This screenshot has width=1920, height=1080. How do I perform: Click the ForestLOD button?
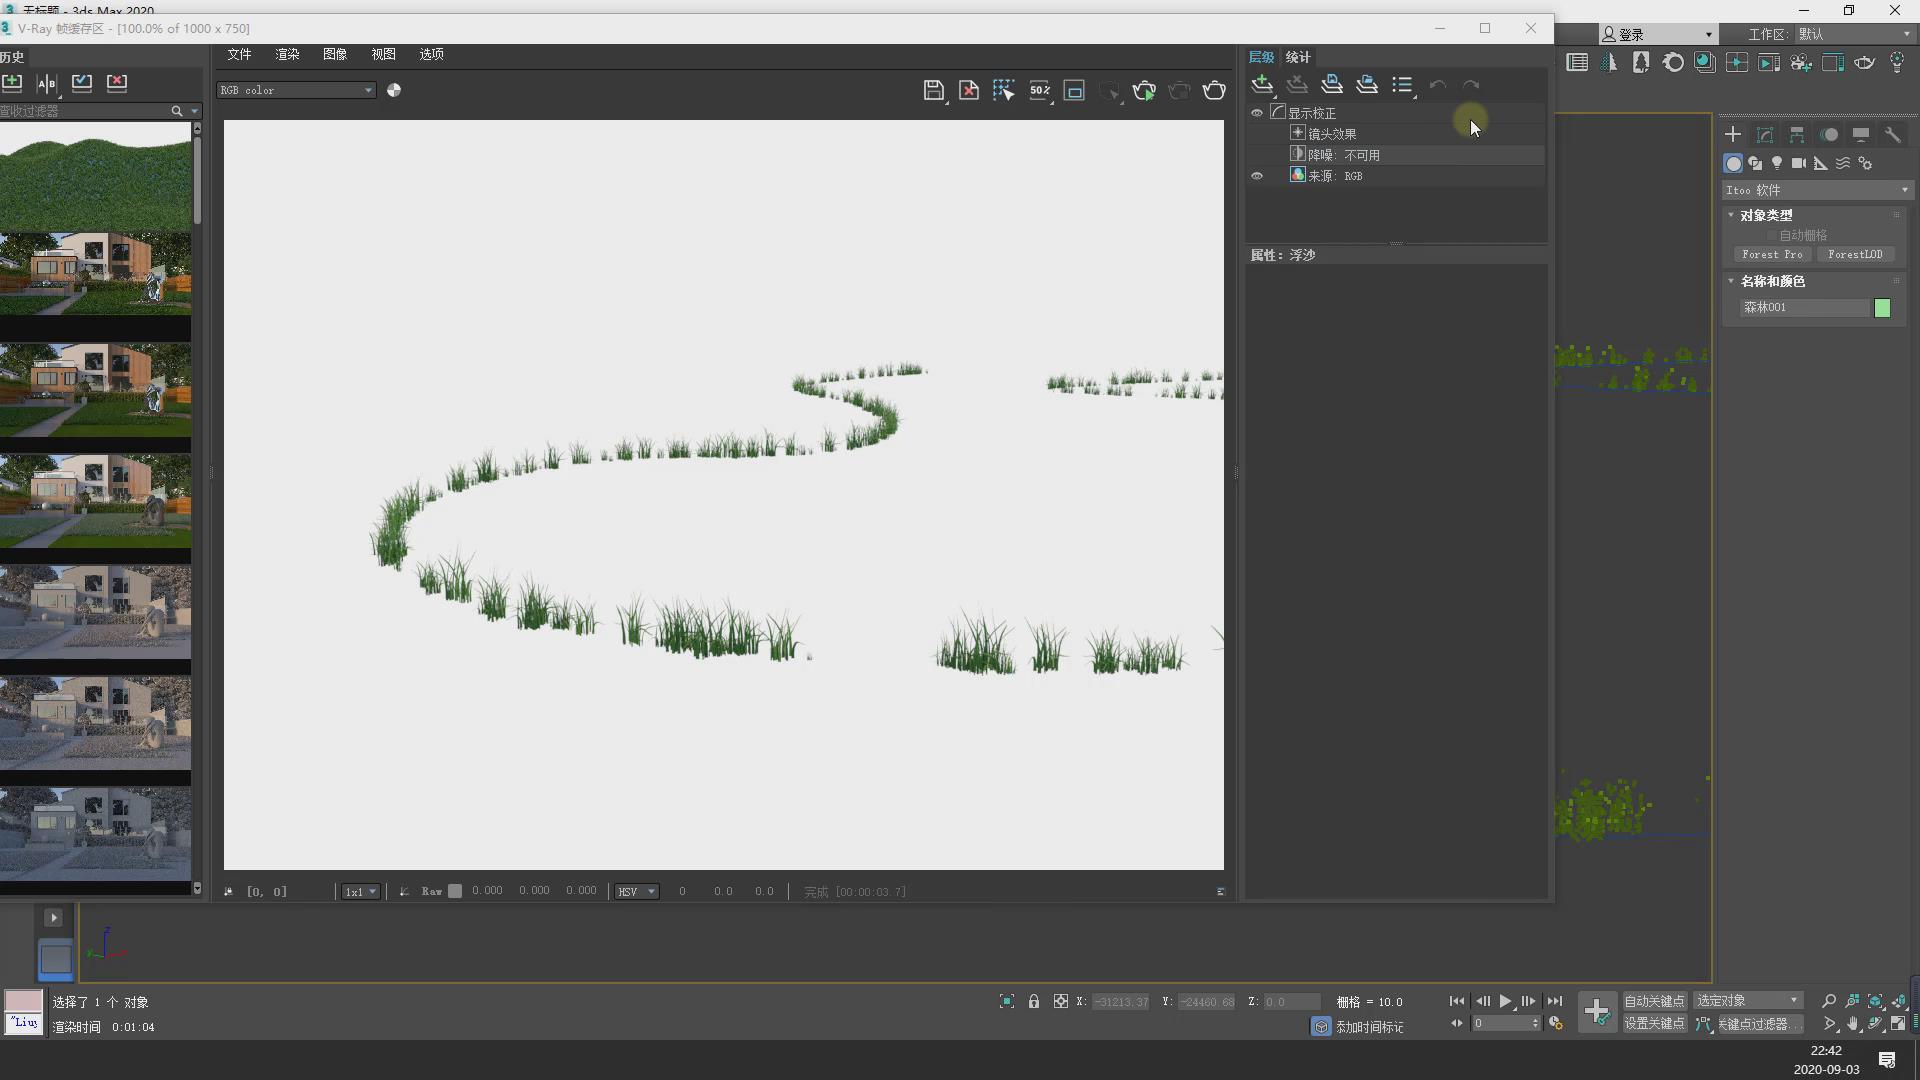pyautogui.click(x=1854, y=254)
